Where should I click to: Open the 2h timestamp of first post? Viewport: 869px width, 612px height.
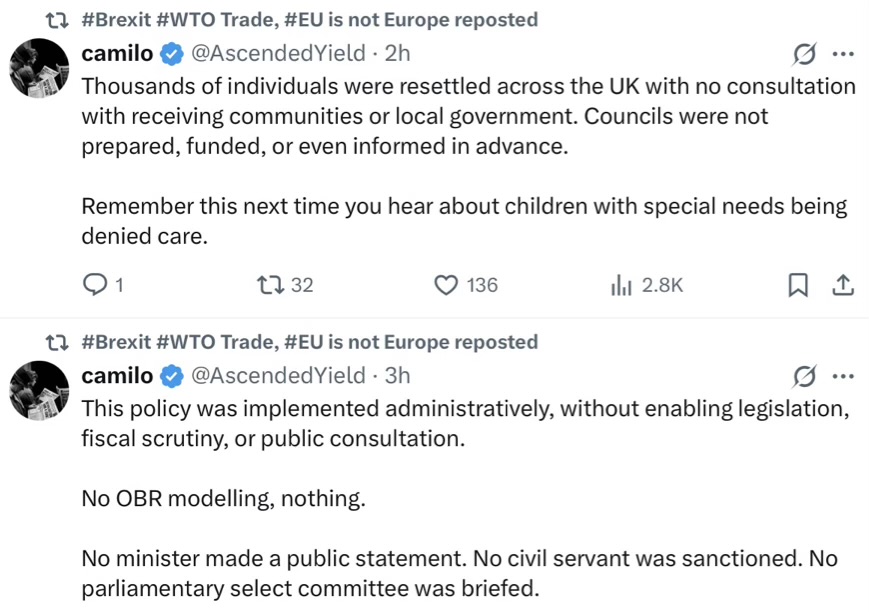click(397, 54)
